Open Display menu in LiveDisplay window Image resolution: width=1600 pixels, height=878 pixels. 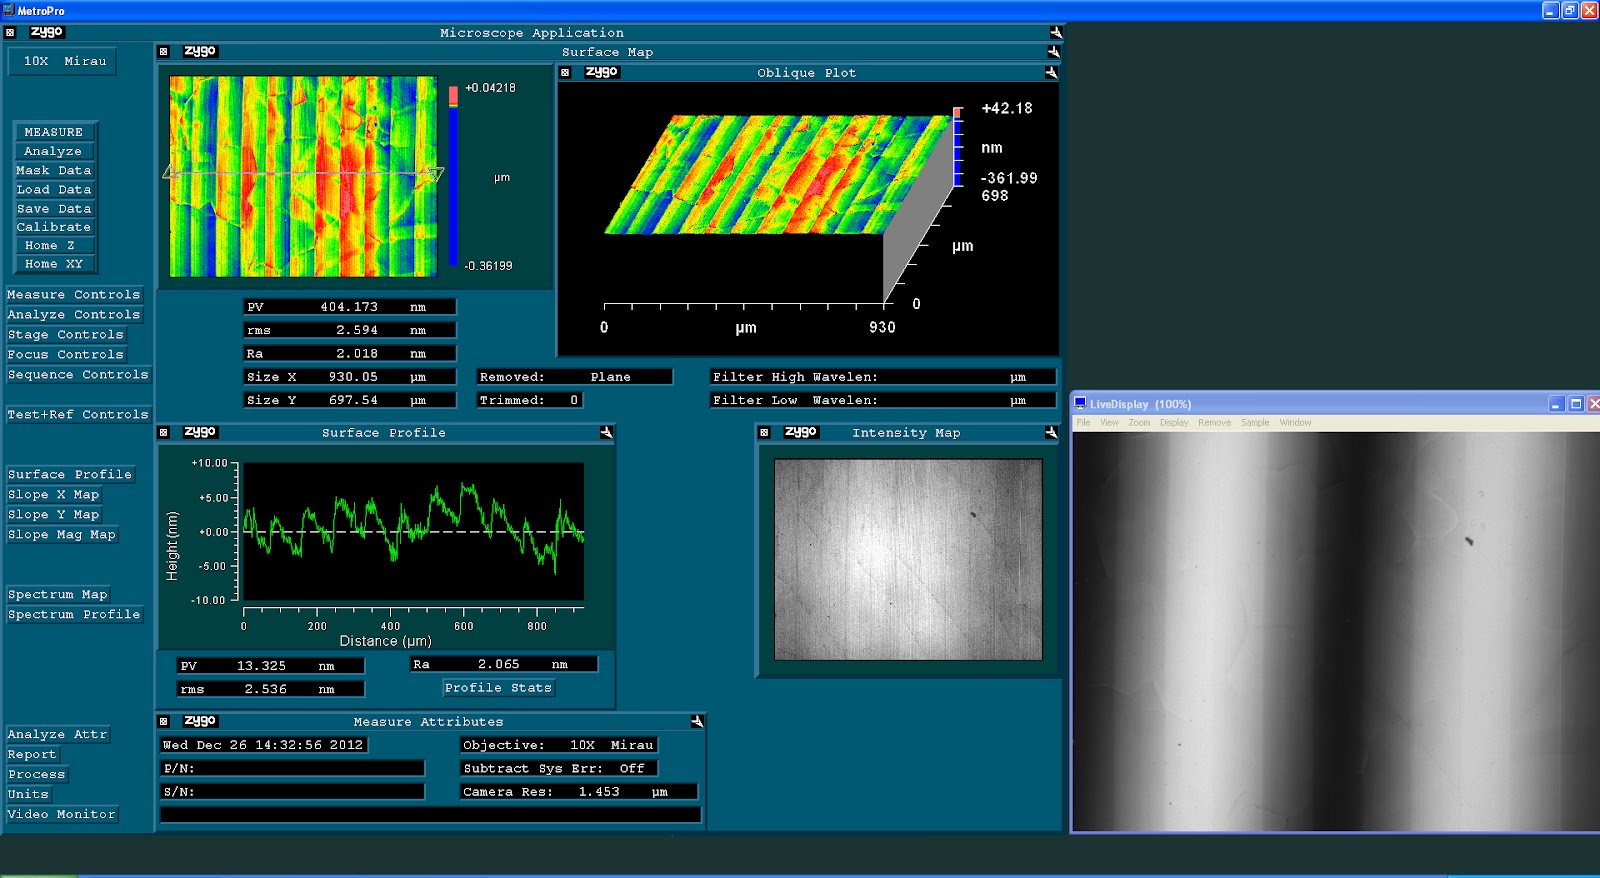coord(1174,423)
